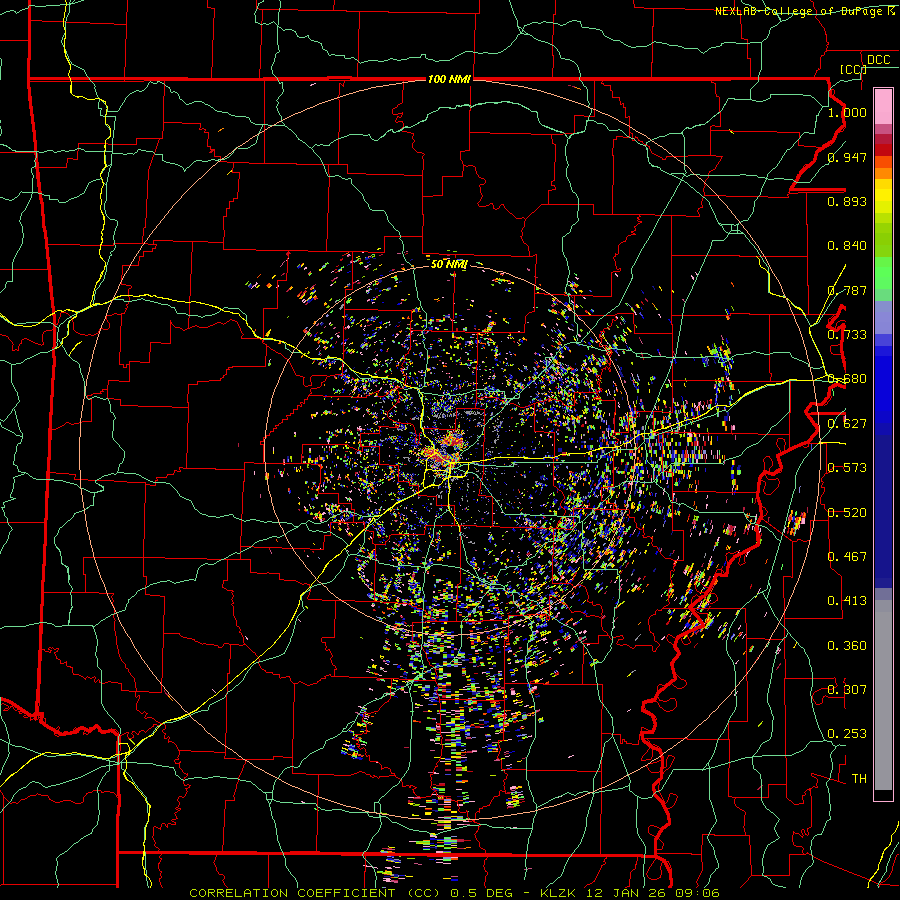Select the 0.840 value on the scale
This screenshot has height=900, width=900.
(x=847, y=246)
